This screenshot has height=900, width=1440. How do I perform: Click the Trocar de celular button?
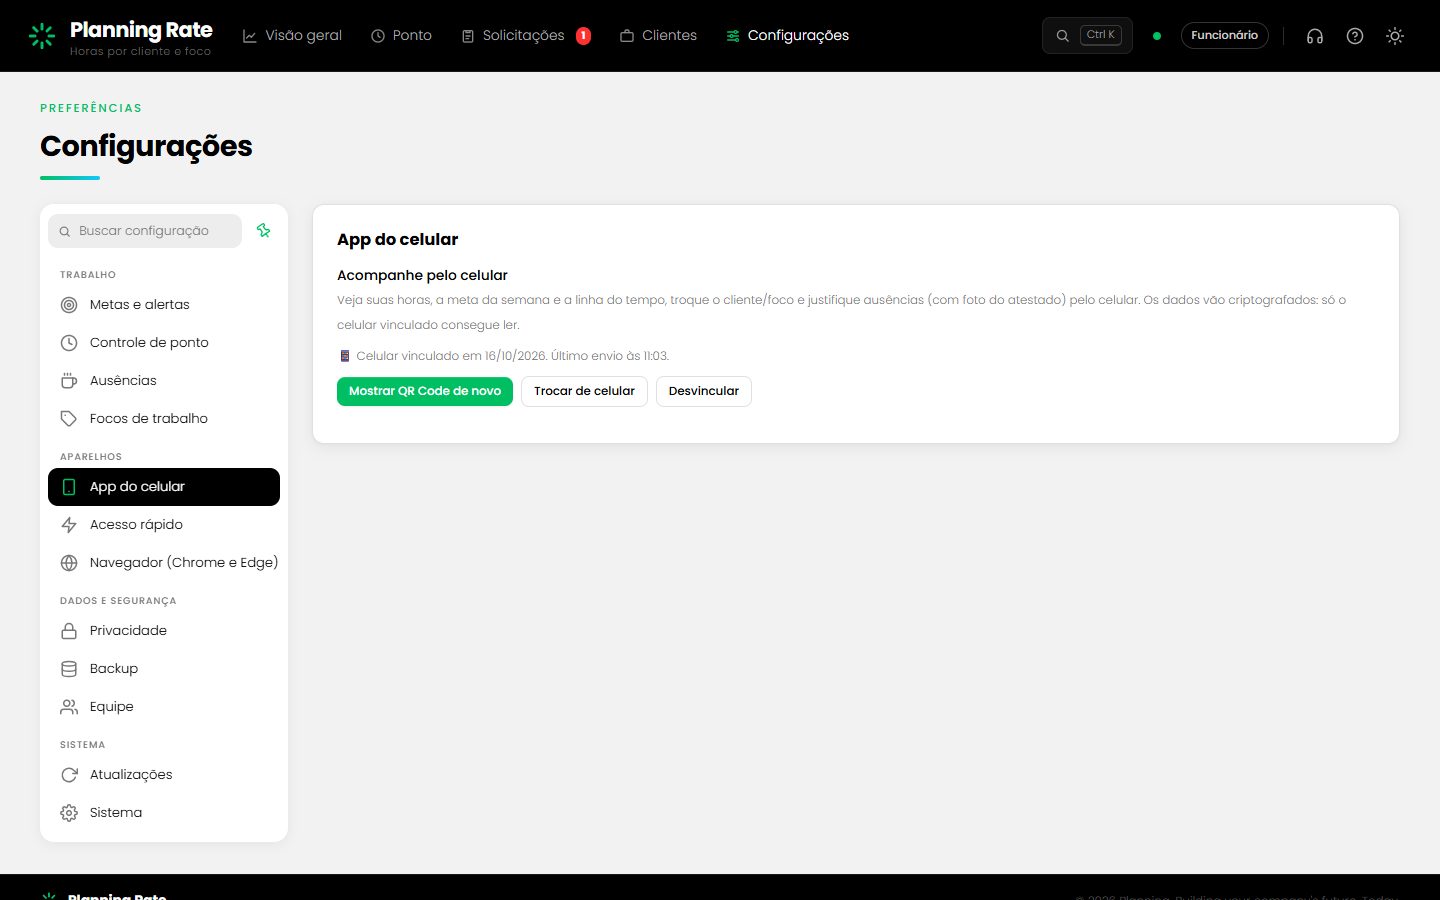(584, 391)
